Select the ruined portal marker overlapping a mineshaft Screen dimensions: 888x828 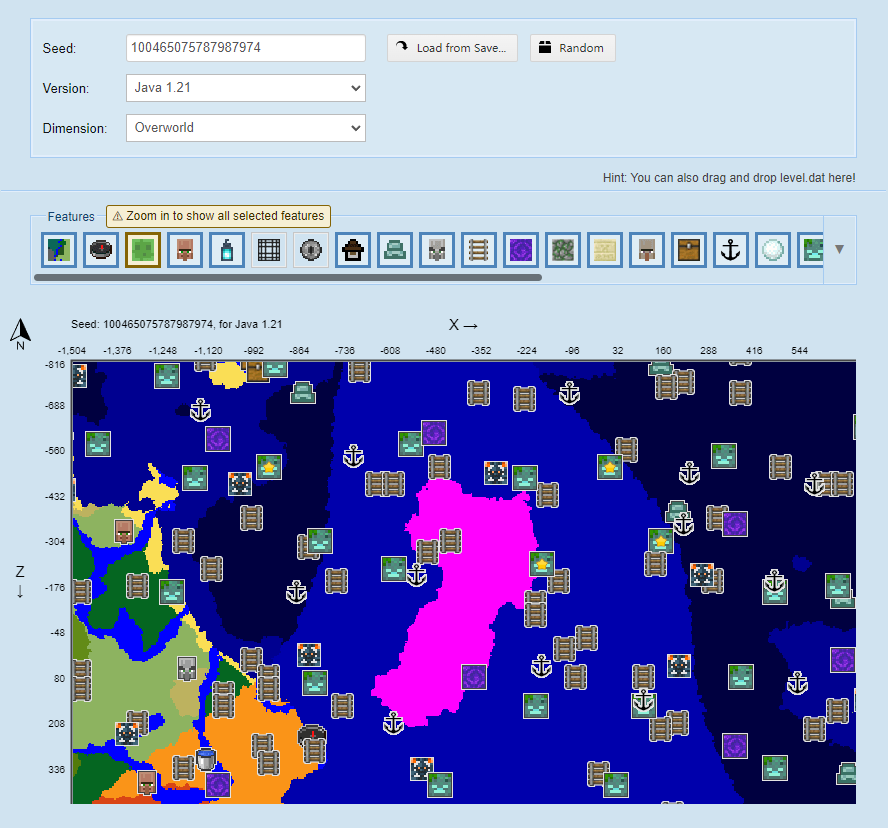tap(735, 524)
